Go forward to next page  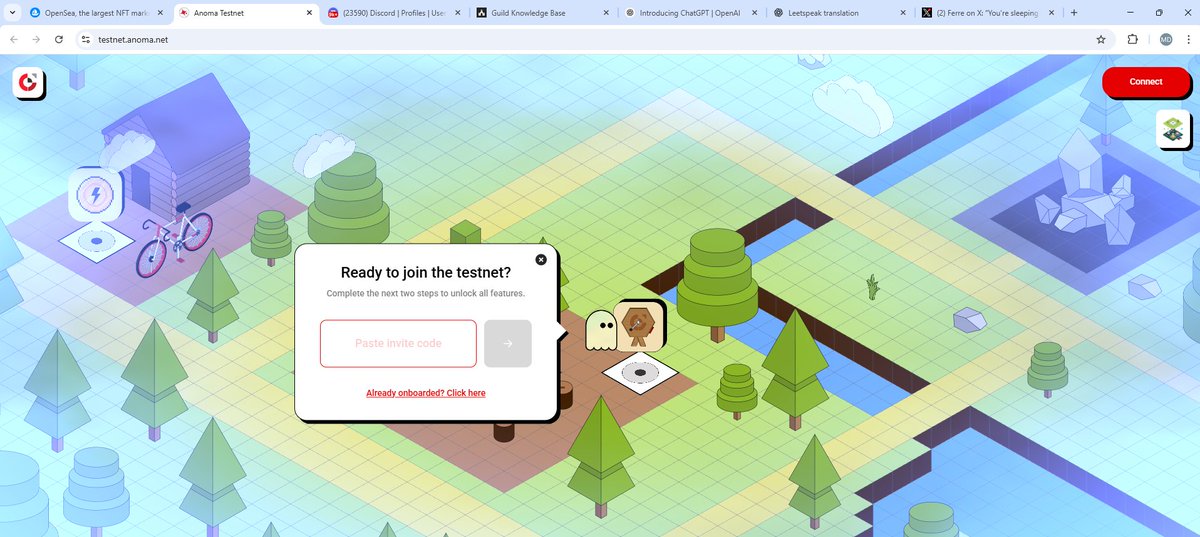coord(37,39)
